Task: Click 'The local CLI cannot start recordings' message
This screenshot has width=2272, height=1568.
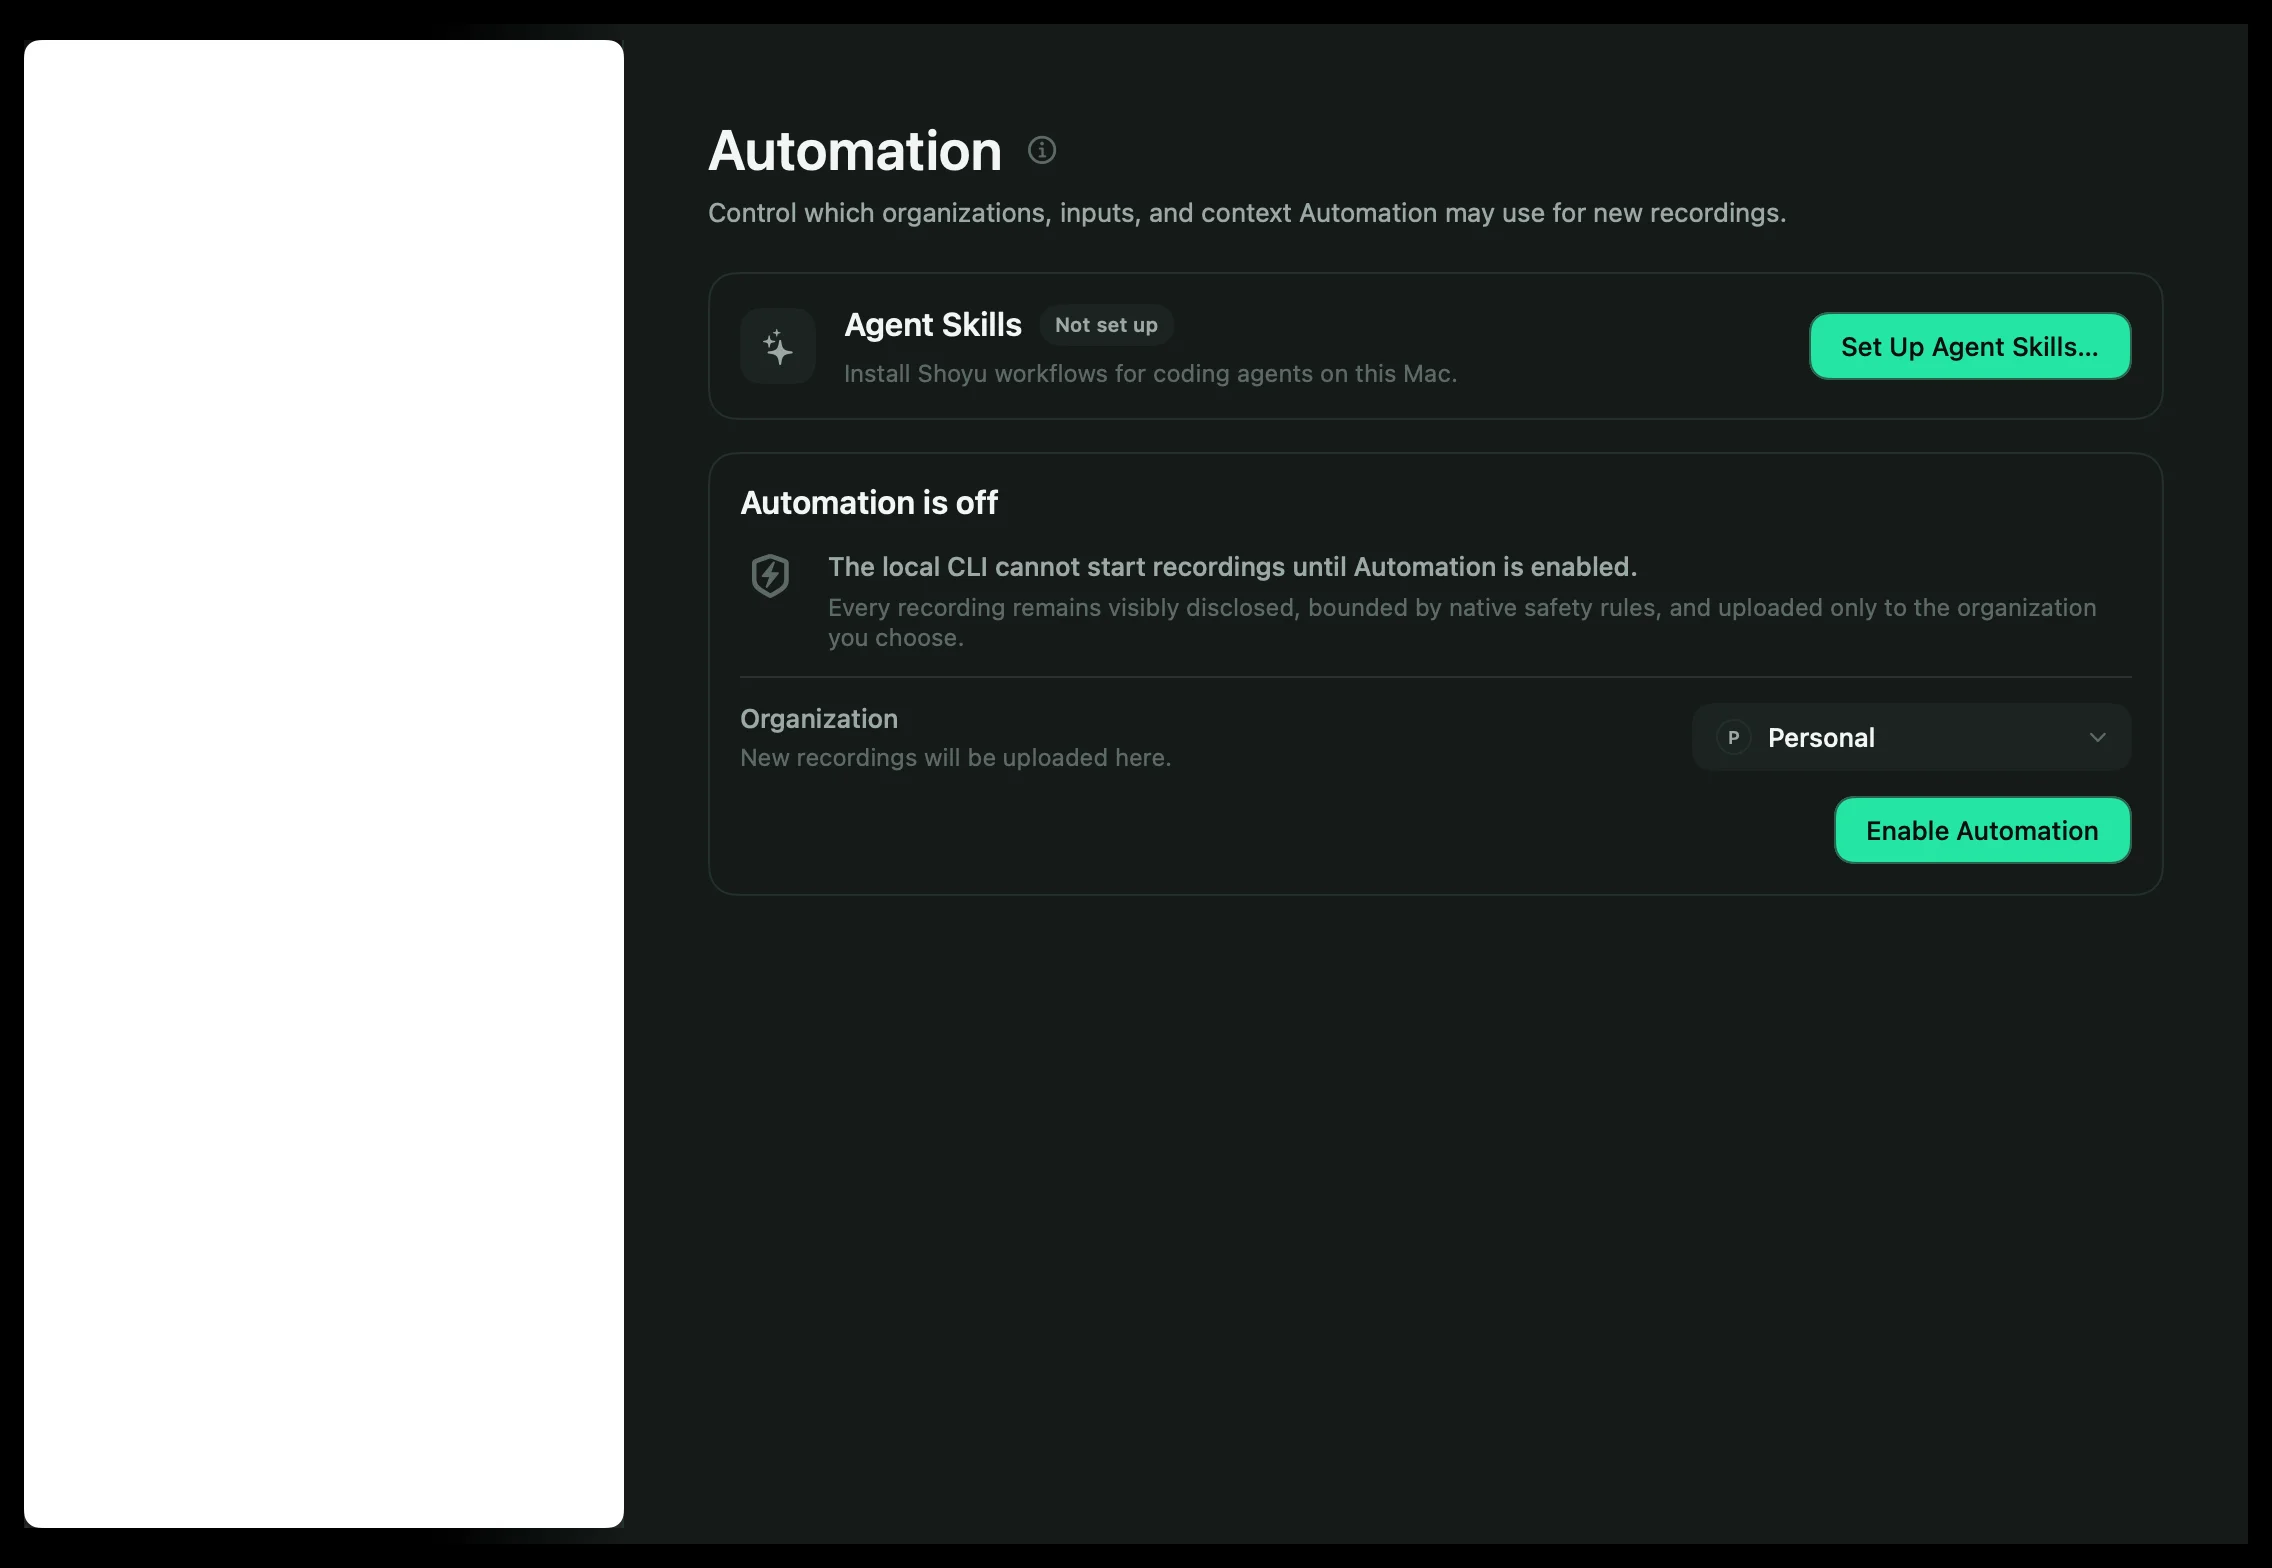Action: click(x=1232, y=567)
